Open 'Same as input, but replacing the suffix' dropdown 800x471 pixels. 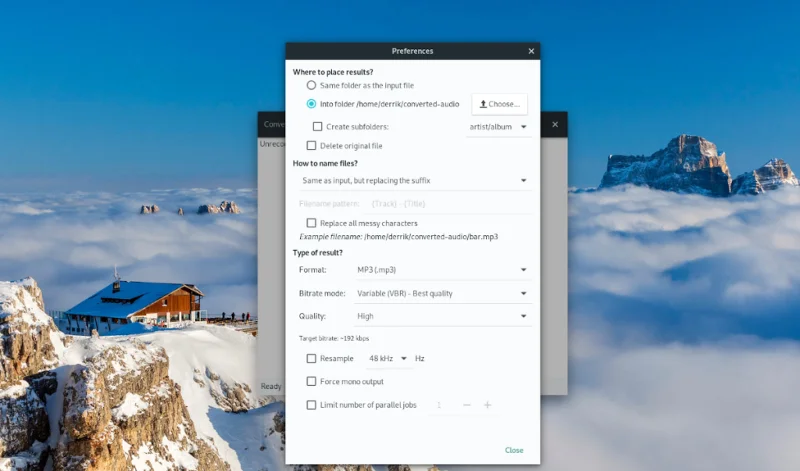415,181
